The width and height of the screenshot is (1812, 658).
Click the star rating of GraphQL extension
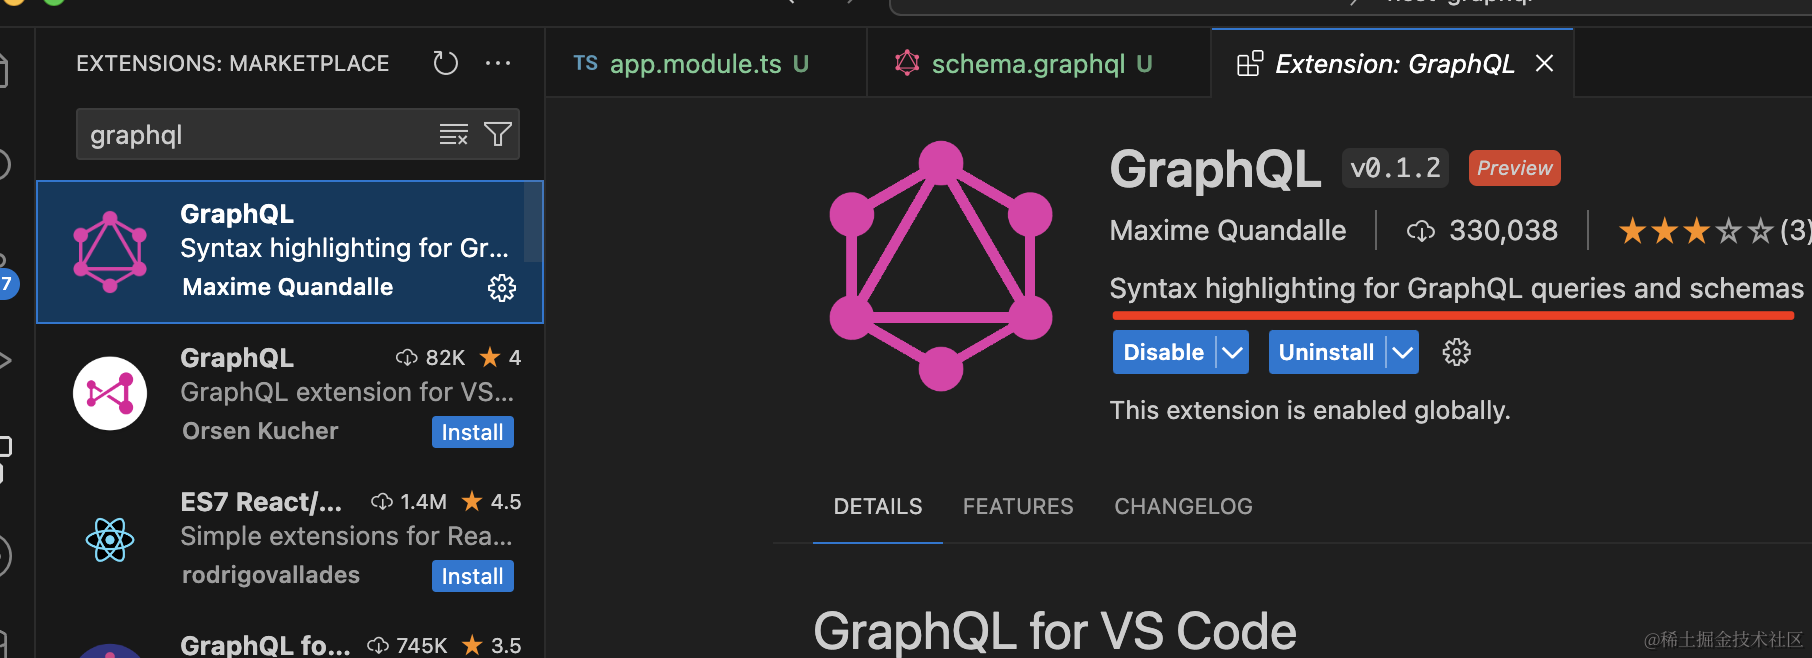(1695, 231)
